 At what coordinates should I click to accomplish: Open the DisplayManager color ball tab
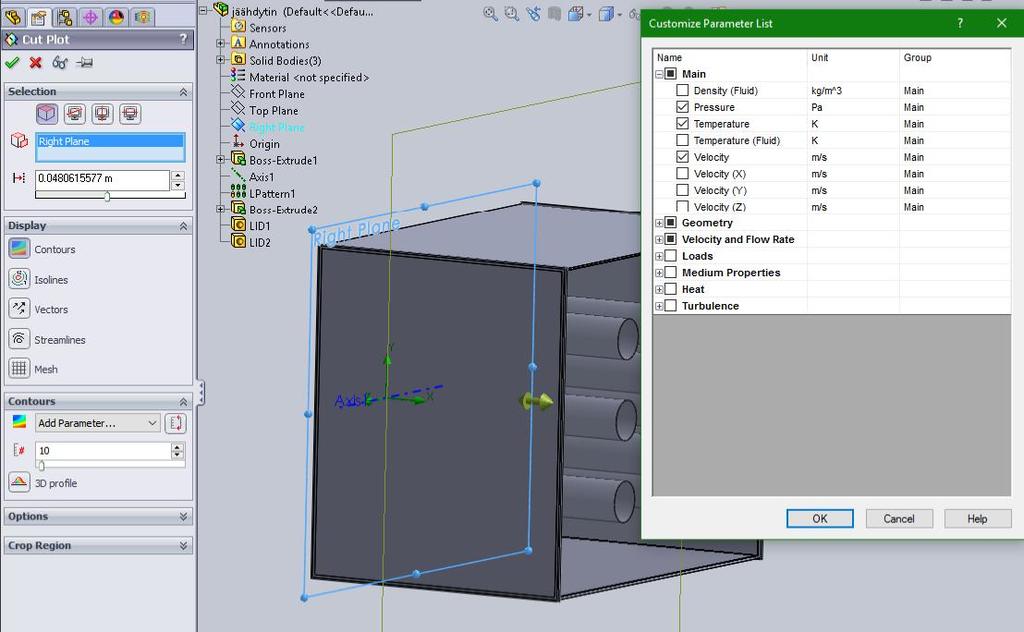pos(116,16)
